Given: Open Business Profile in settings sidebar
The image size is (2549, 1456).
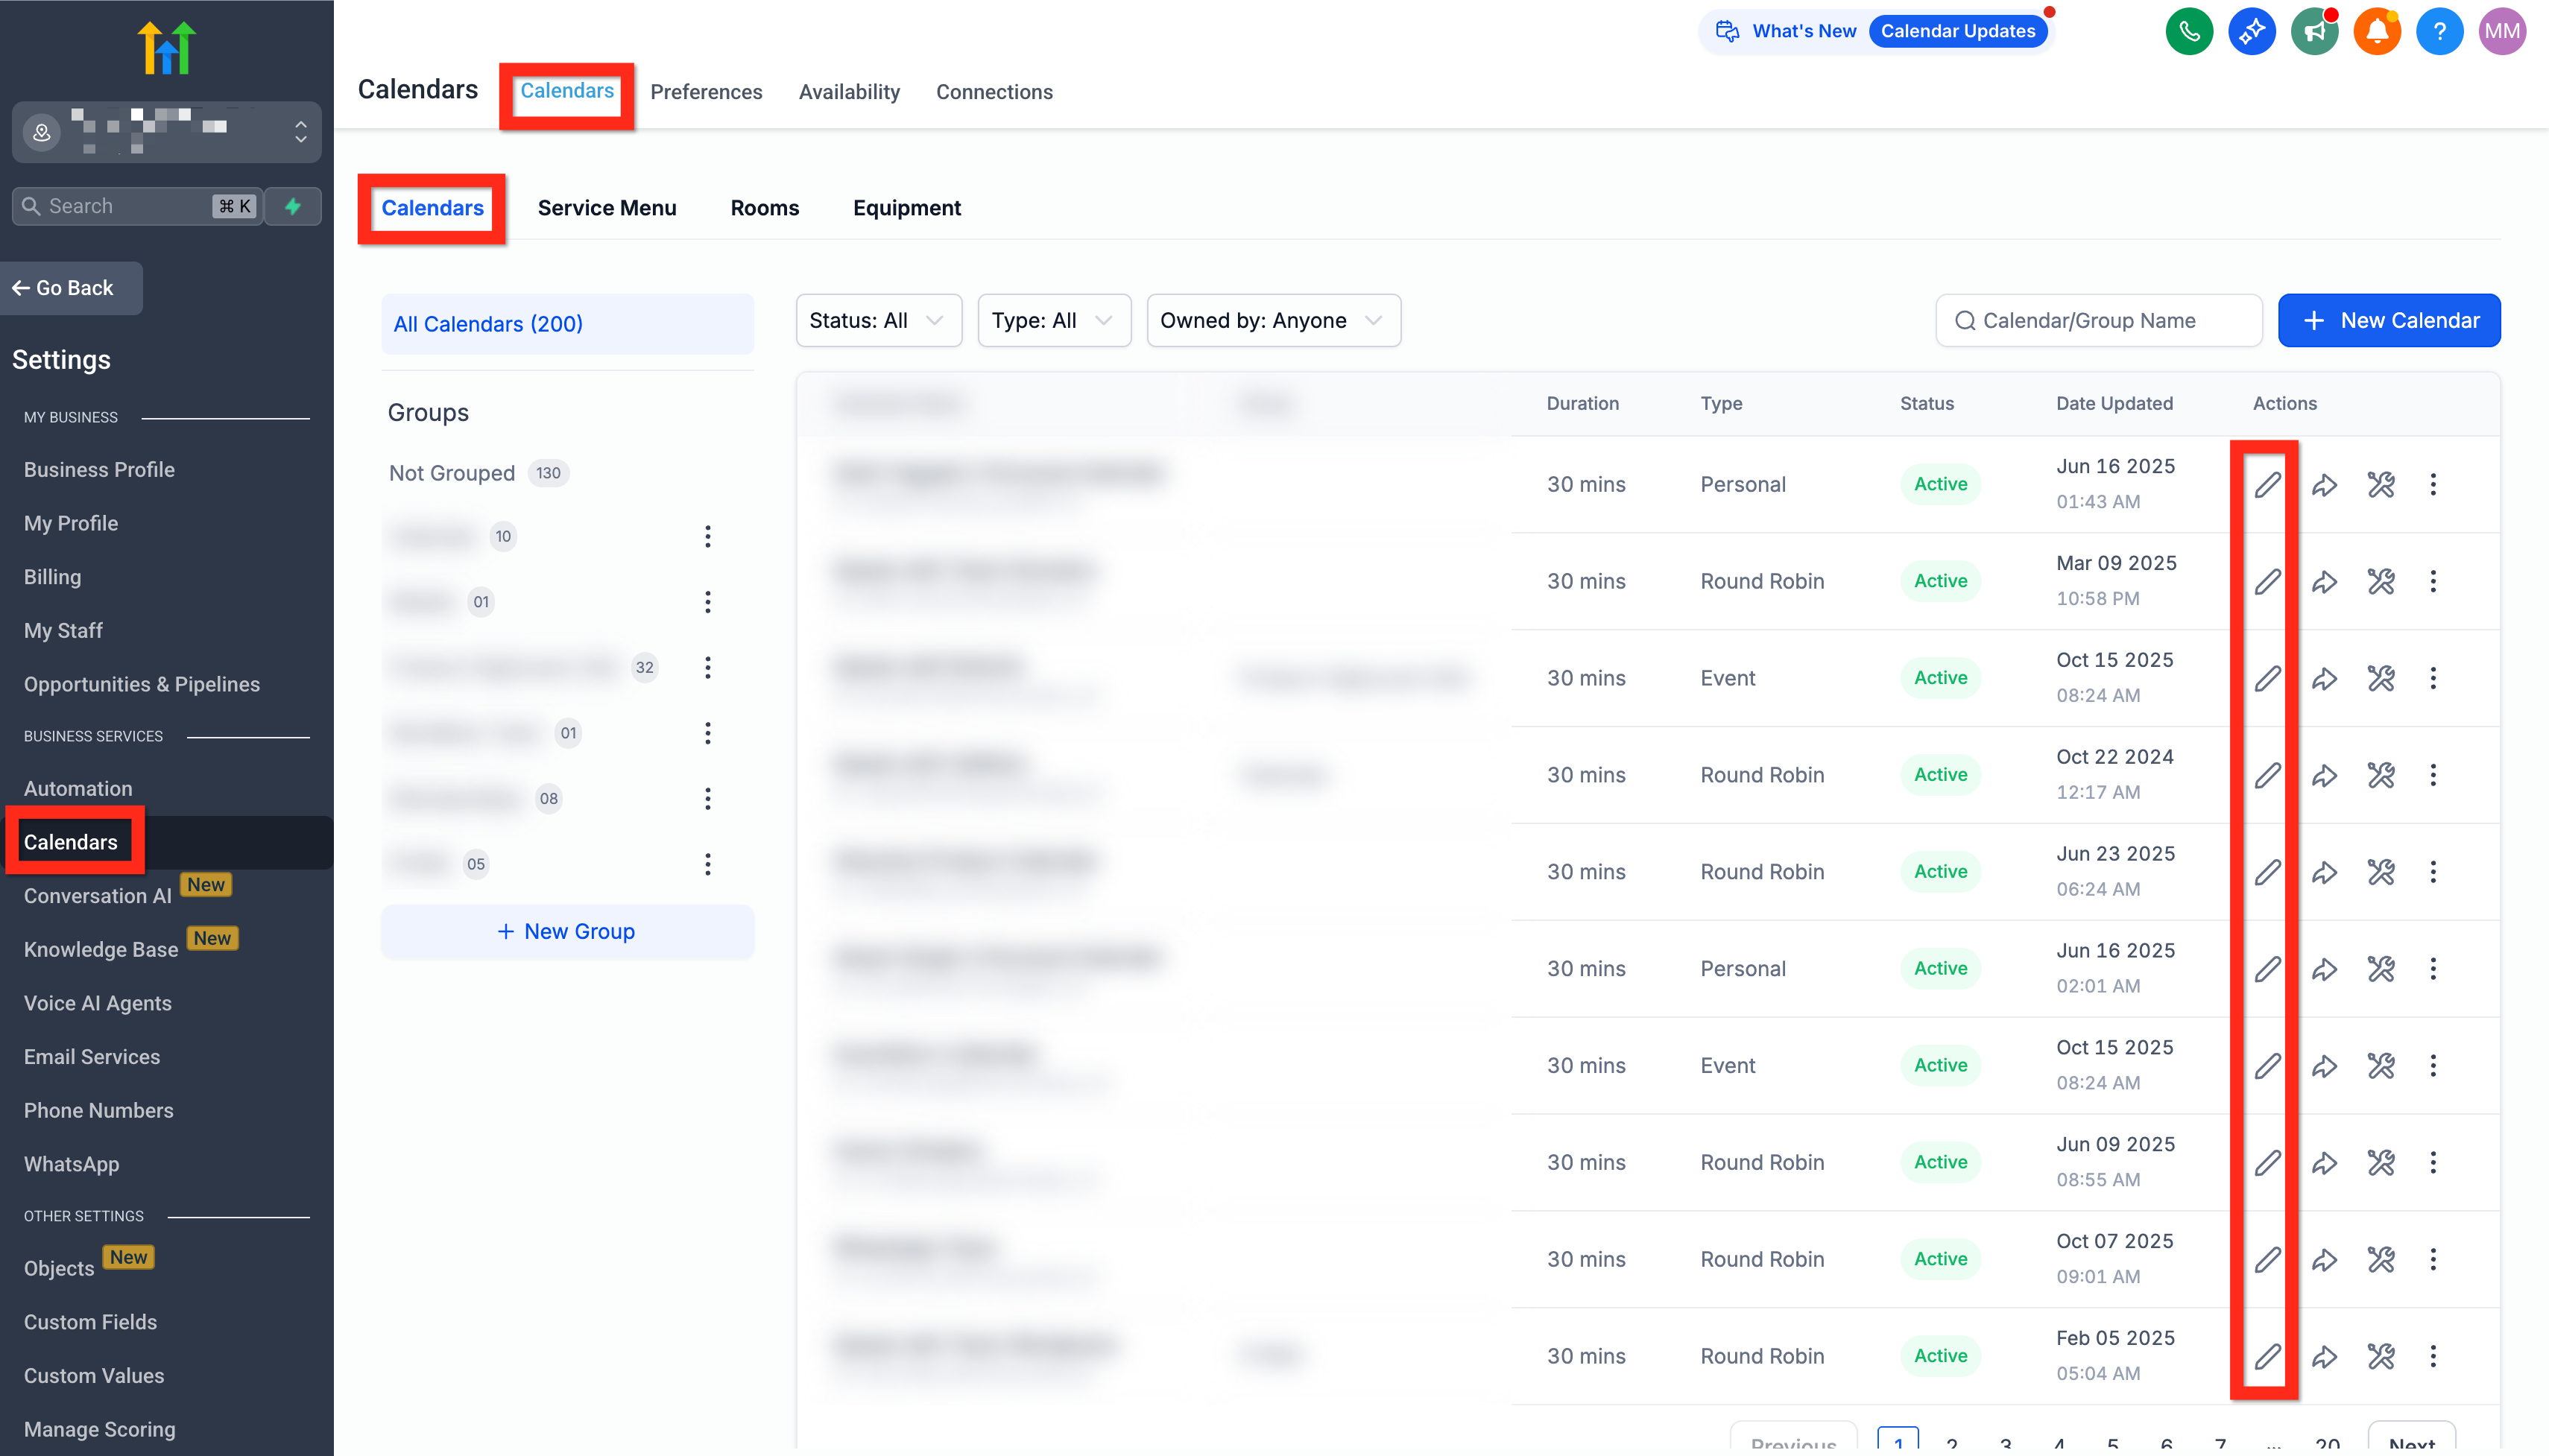Looking at the screenshot, I should [99, 470].
